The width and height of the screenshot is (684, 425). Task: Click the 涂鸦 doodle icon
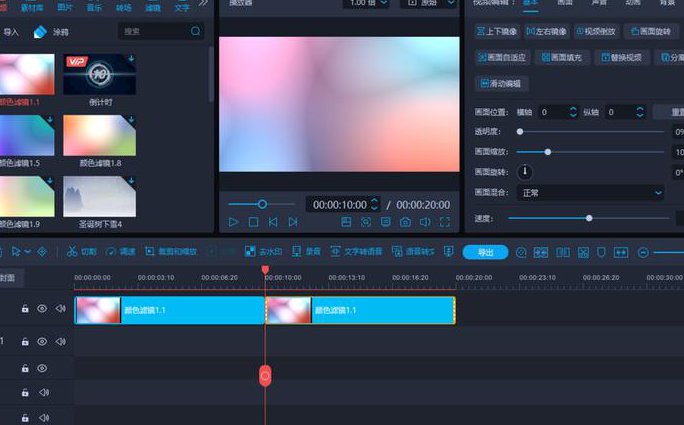[x=40, y=32]
